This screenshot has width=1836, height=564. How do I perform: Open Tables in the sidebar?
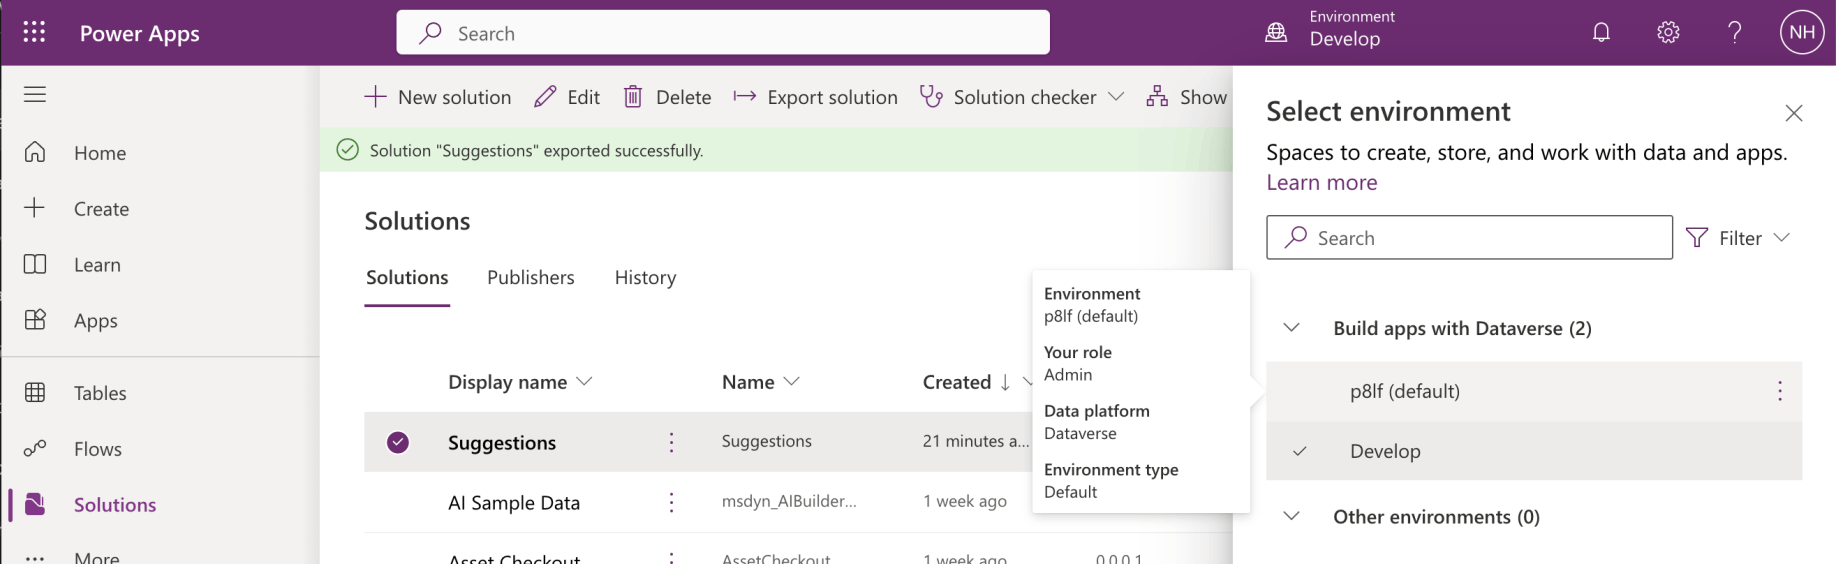[x=100, y=393]
